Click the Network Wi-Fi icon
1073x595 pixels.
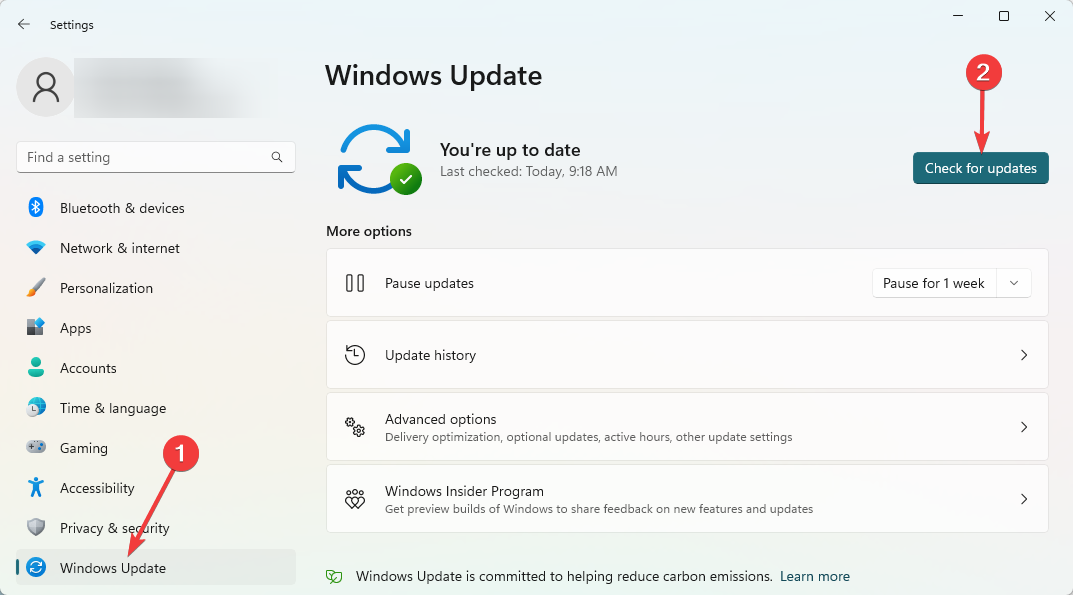click(36, 248)
